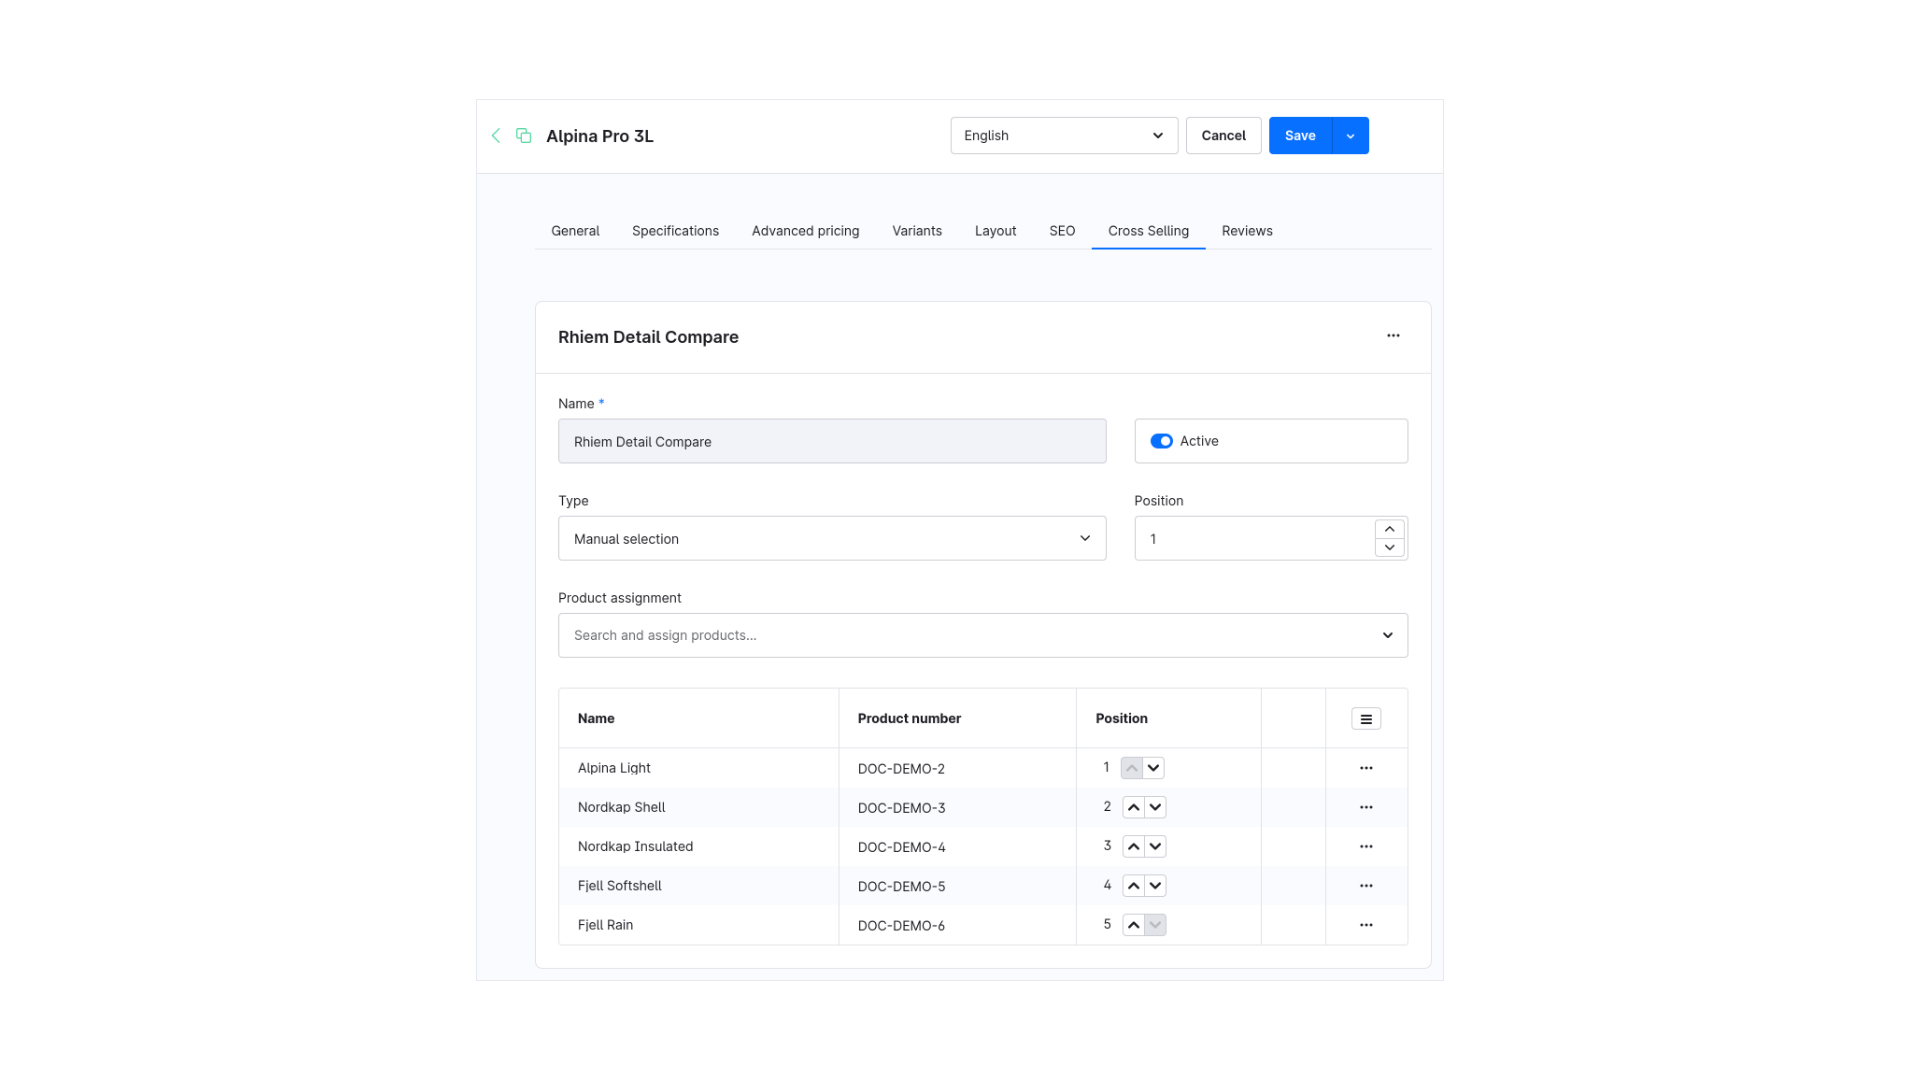Click the Cancel button
The height and width of the screenshot is (1080, 1920).
(1223, 135)
